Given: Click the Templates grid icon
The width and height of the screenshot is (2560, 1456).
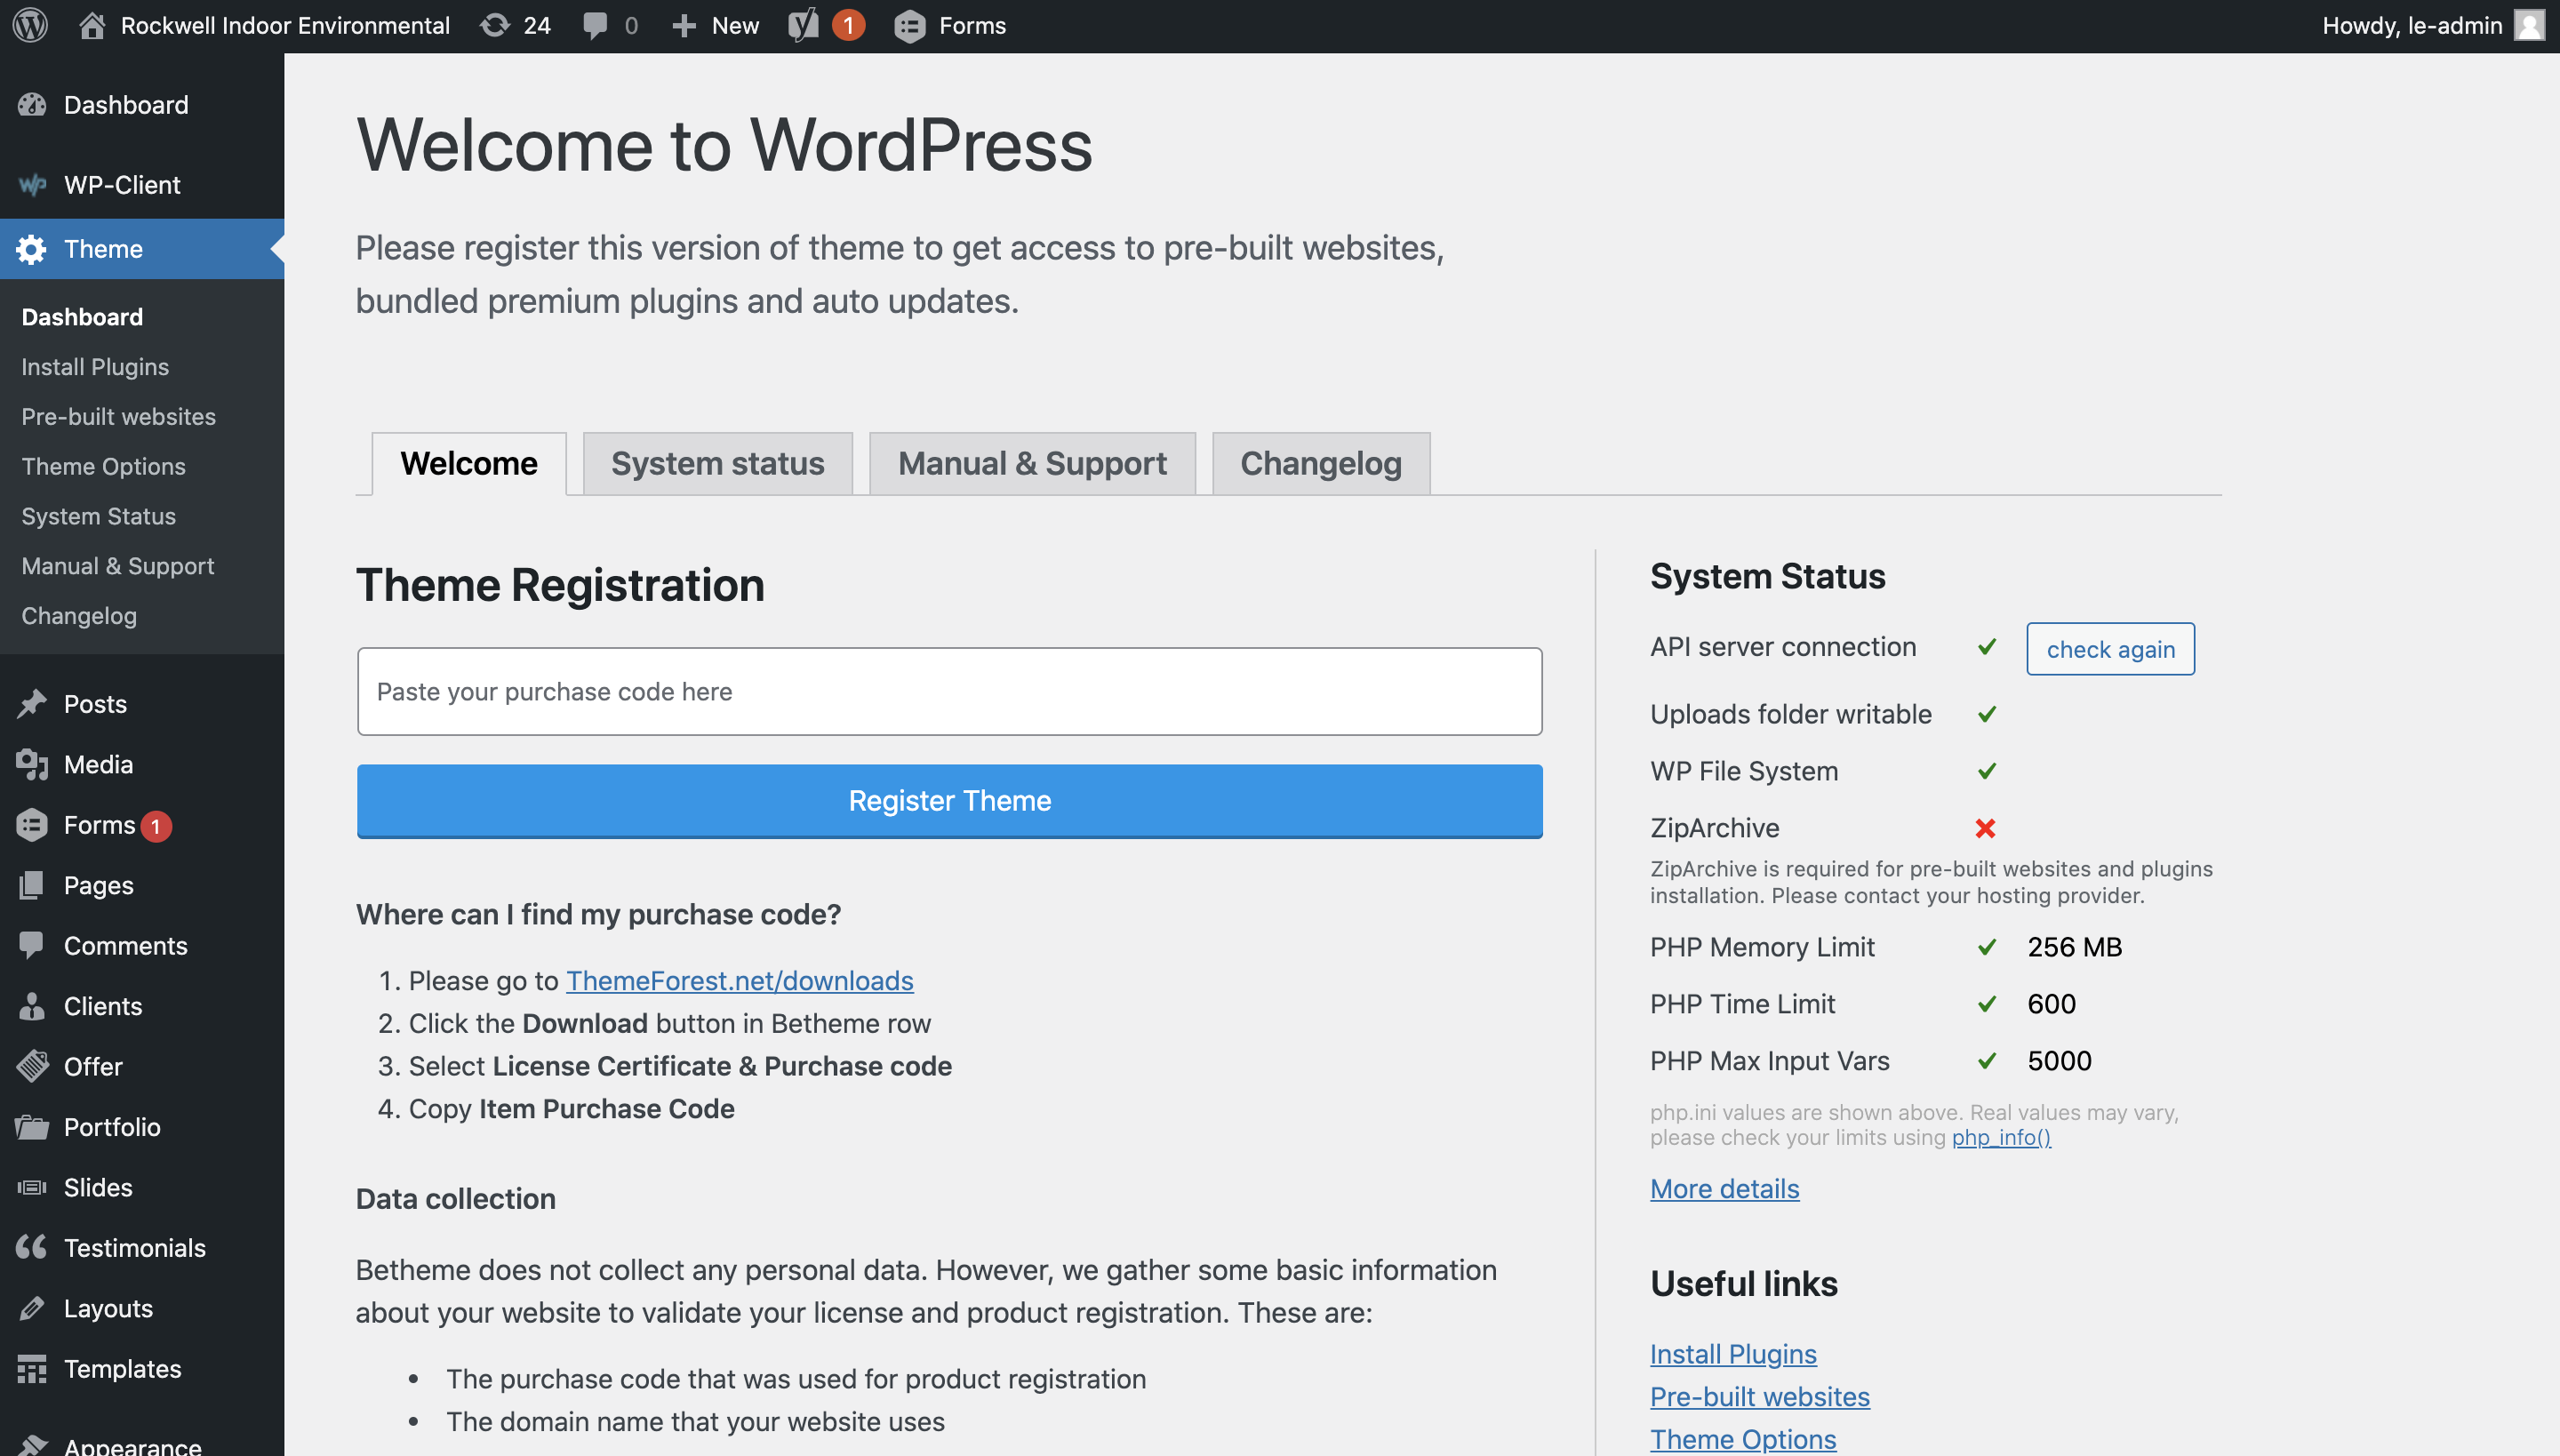Looking at the screenshot, I should click(x=32, y=1369).
